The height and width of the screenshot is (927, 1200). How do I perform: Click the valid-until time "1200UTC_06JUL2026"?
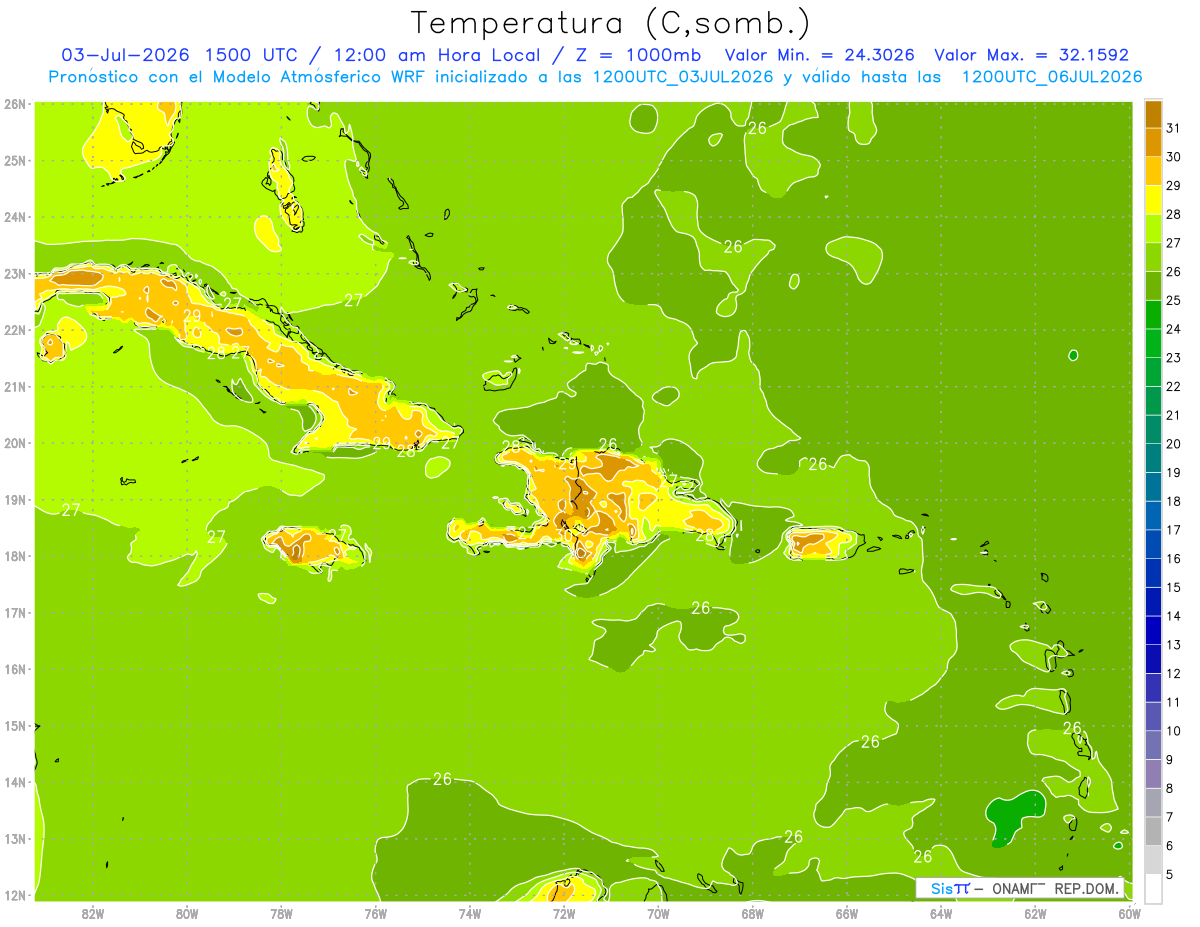tap(1052, 77)
